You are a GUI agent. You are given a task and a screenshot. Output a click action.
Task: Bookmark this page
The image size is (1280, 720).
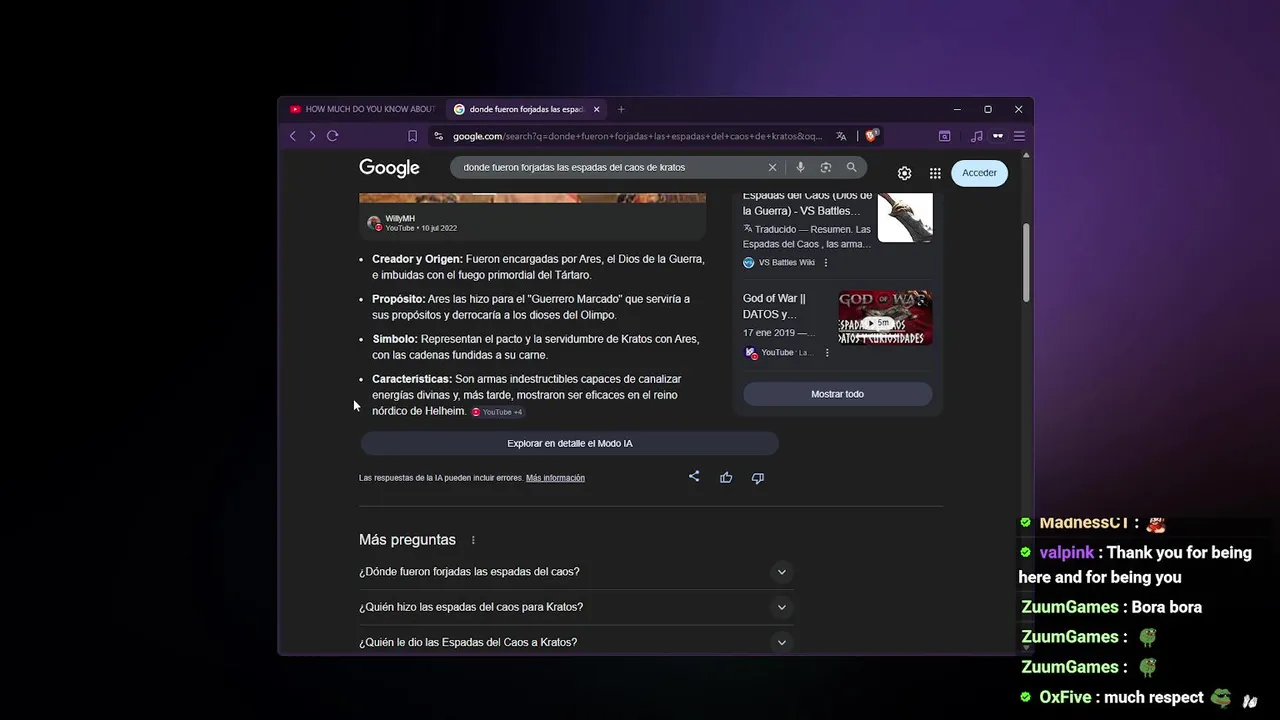click(412, 136)
